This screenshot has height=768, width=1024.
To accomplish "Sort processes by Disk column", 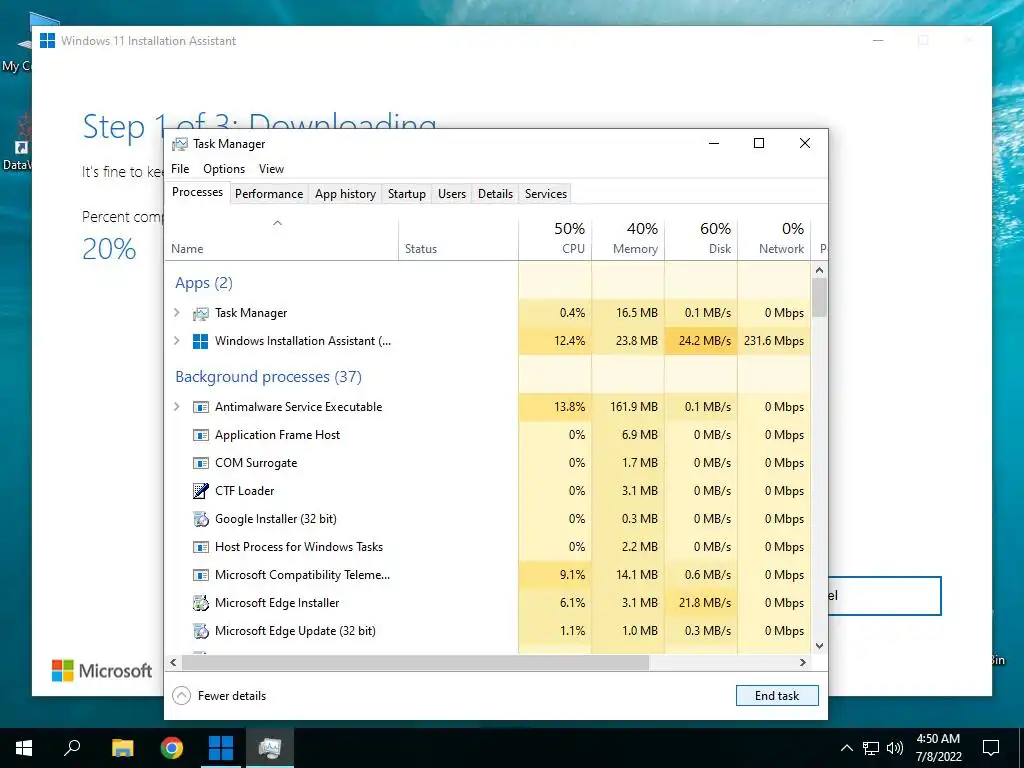I will (x=701, y=239).
